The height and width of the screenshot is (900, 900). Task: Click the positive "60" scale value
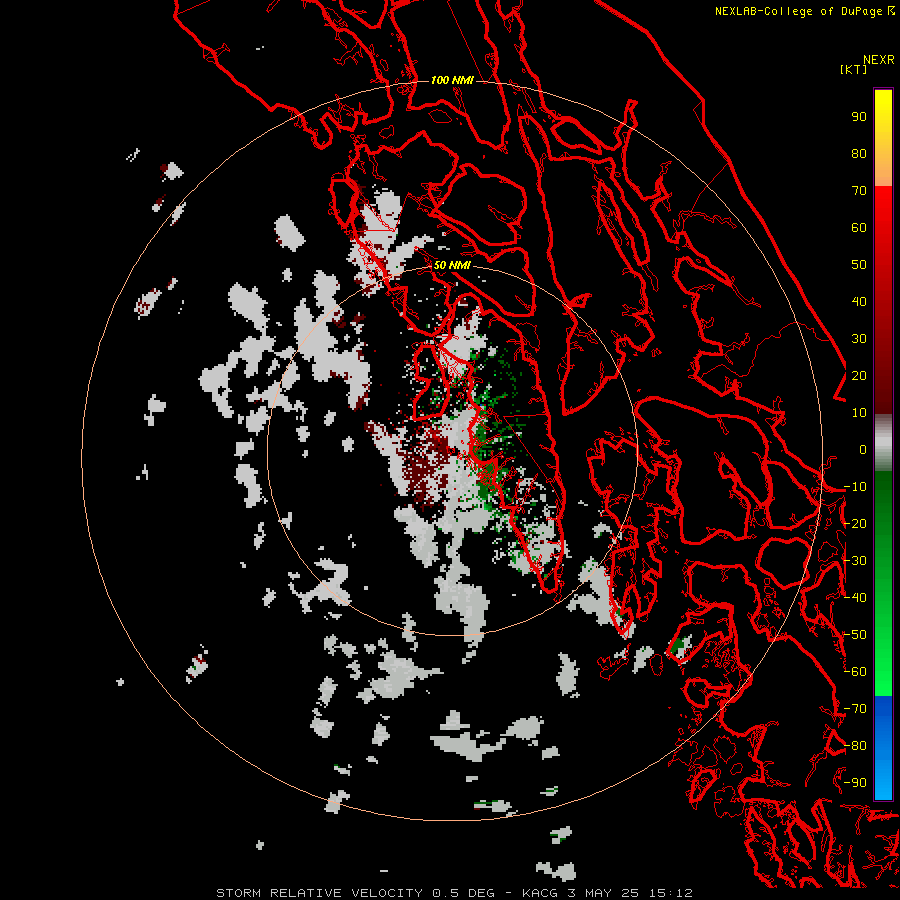859,227
